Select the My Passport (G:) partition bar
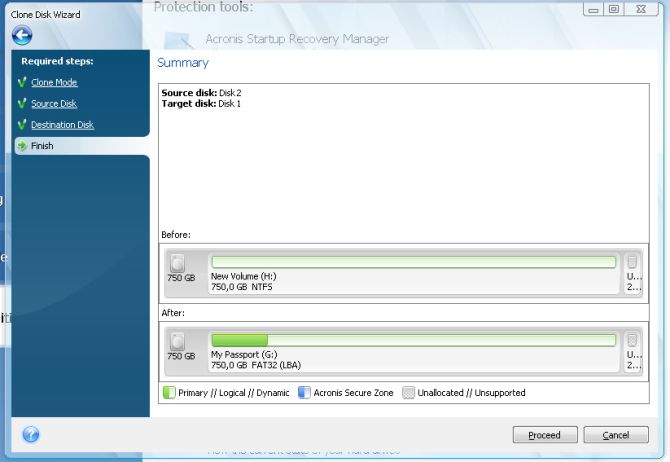Viewport: 670px width, 462px height. point(413,340)
